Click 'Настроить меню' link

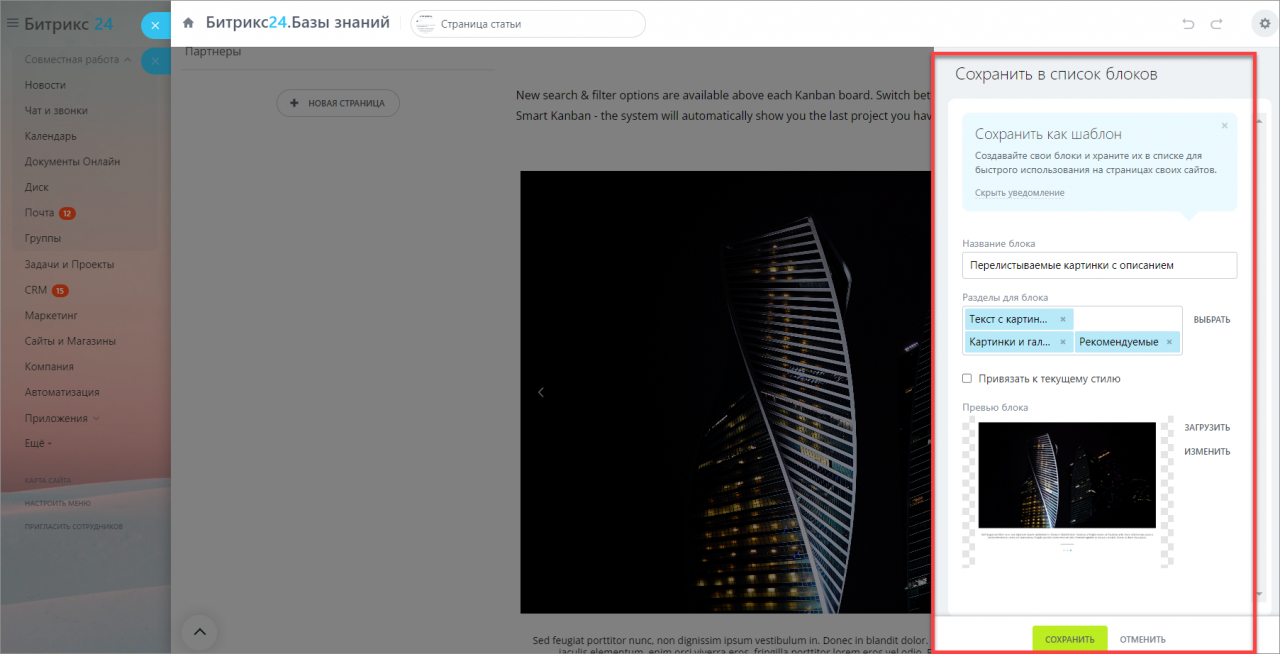click(x=58, y=503)
